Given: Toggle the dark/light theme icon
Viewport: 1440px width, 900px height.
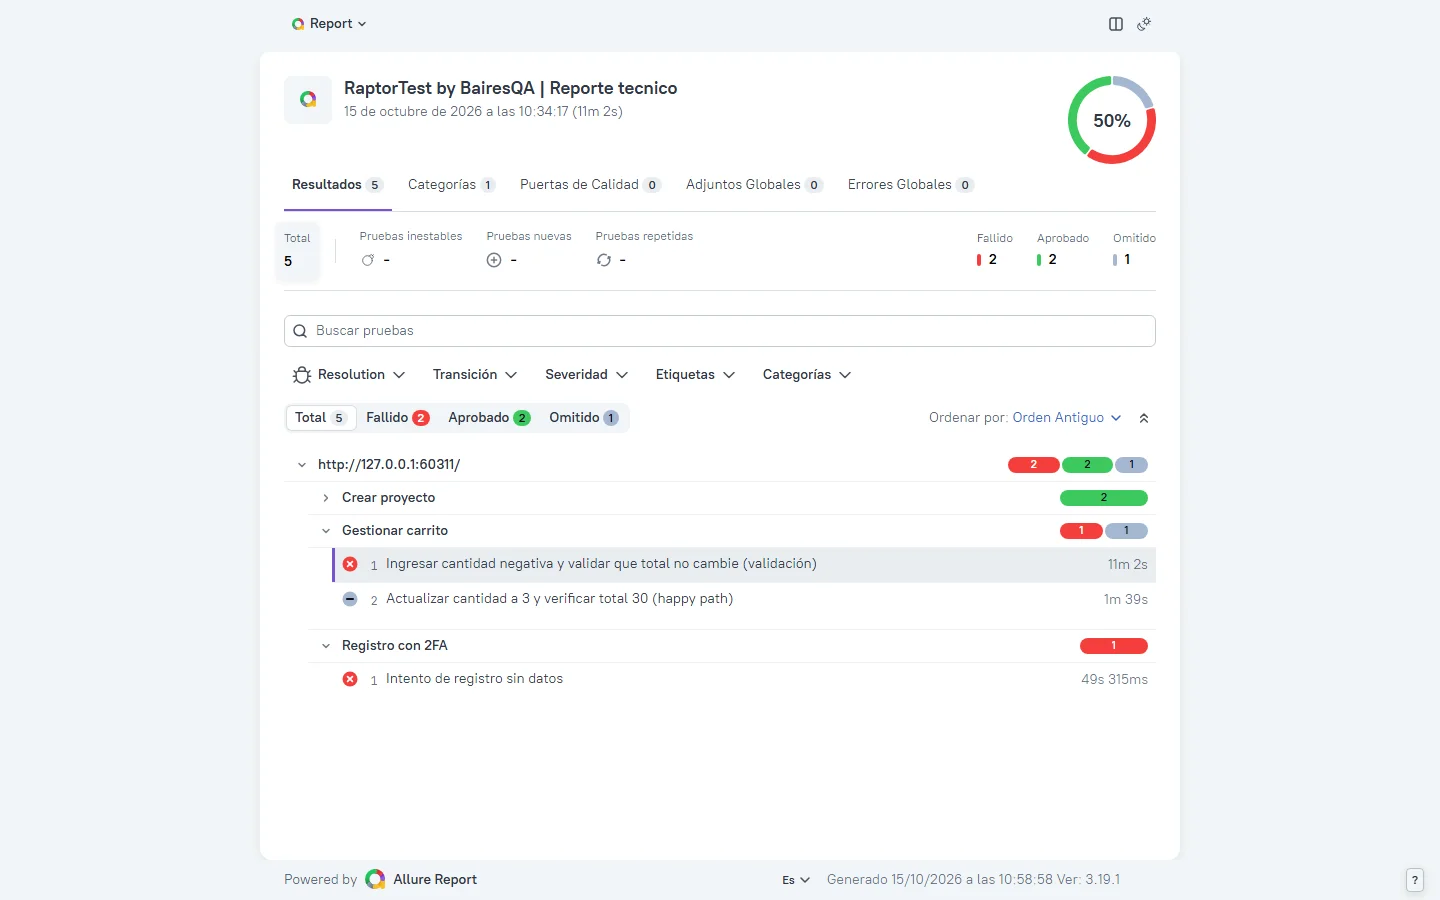Looking at the screenshot, I should (1144, 24).
